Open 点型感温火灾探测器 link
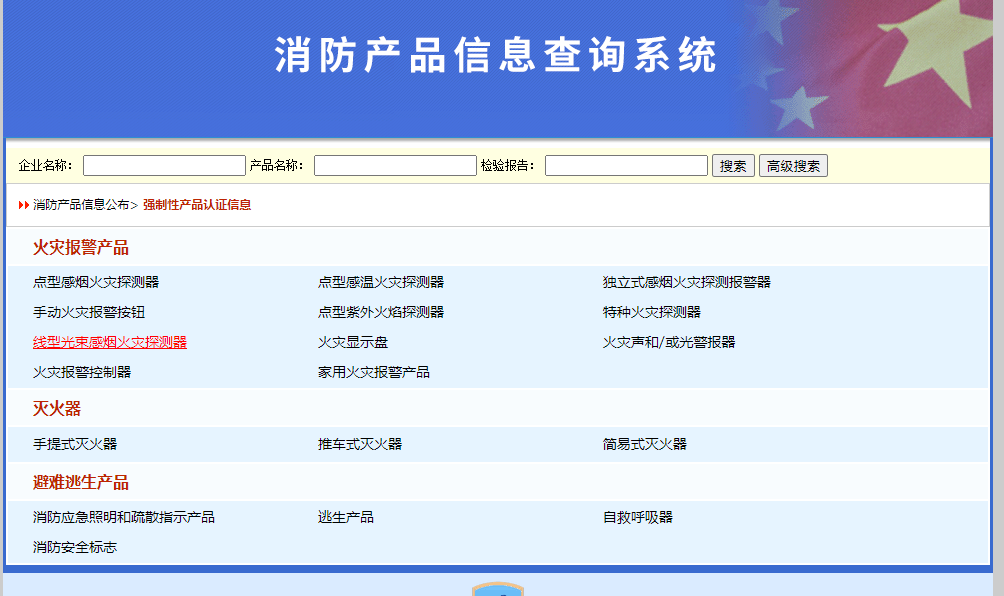Image resolution: width=1004 pixels, height=596 pixels. coord(381,282)
